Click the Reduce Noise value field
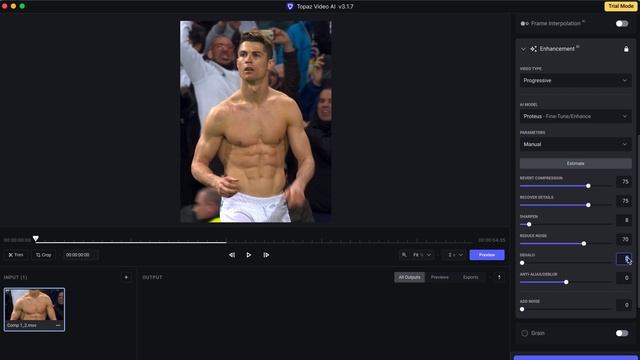The height and width of the screenshot is (360, 640). click(x=624, y=240)
